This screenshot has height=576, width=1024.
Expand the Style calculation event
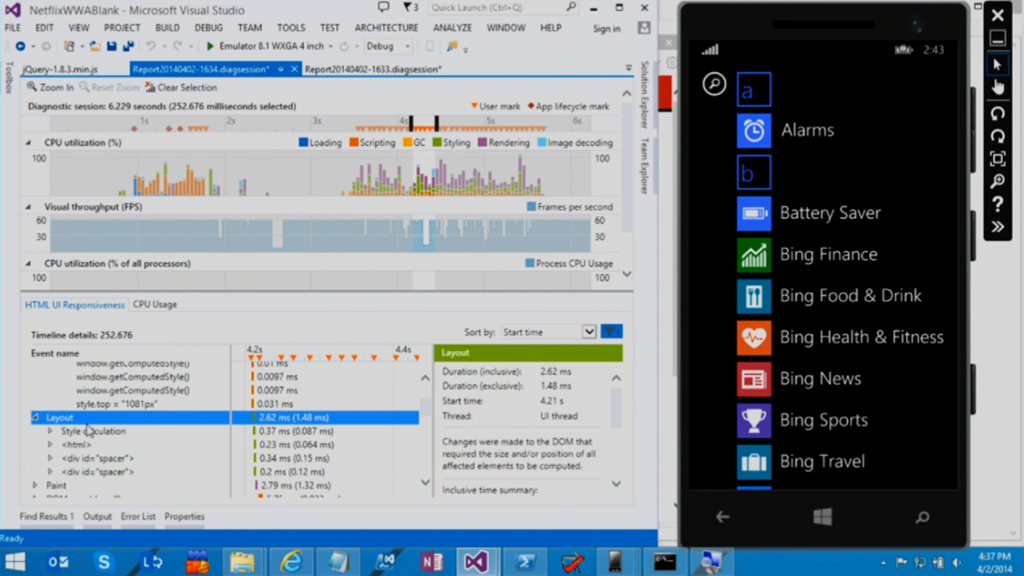point(50,431)
